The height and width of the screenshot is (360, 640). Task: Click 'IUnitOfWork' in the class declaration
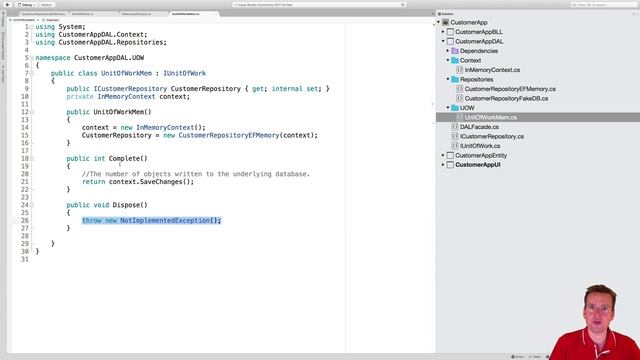[184, 73]
